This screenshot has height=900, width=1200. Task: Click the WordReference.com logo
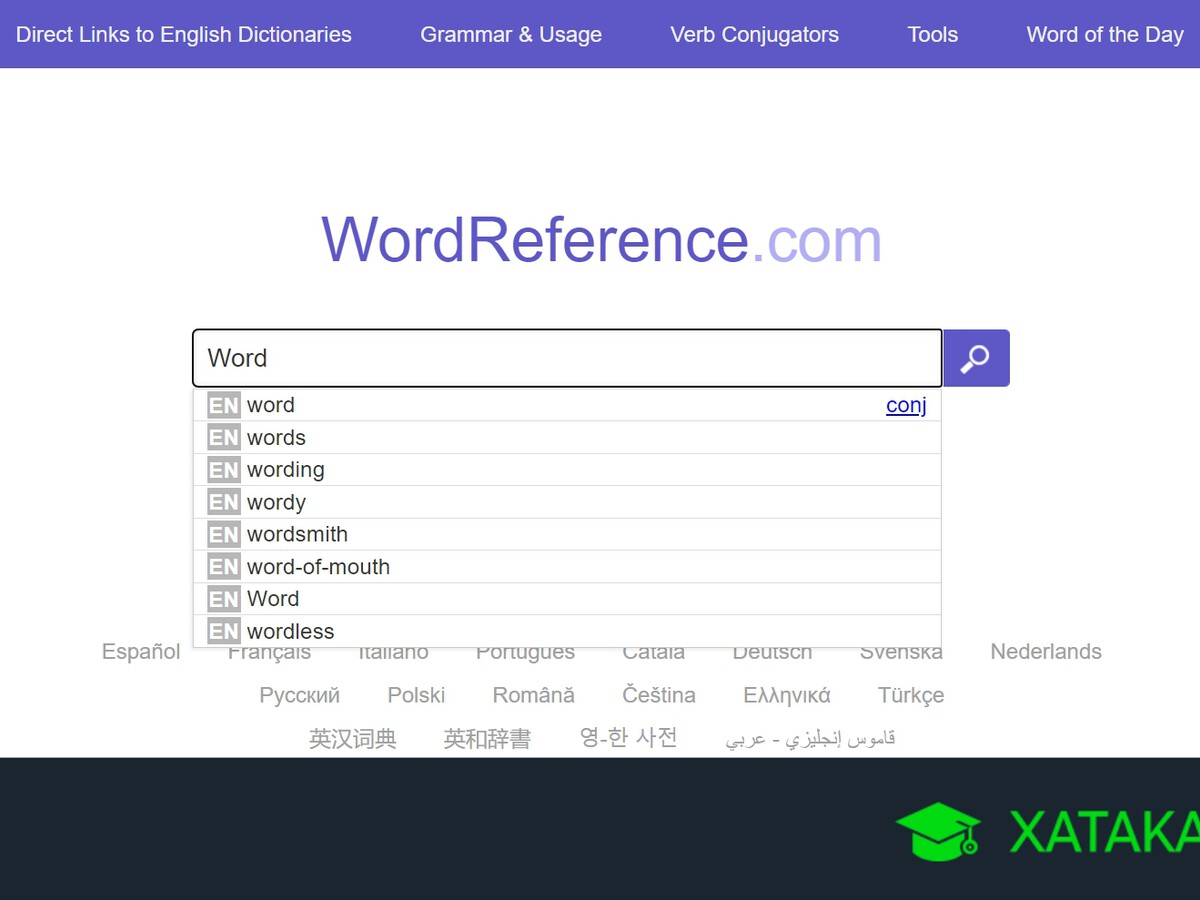pos(601,240)
